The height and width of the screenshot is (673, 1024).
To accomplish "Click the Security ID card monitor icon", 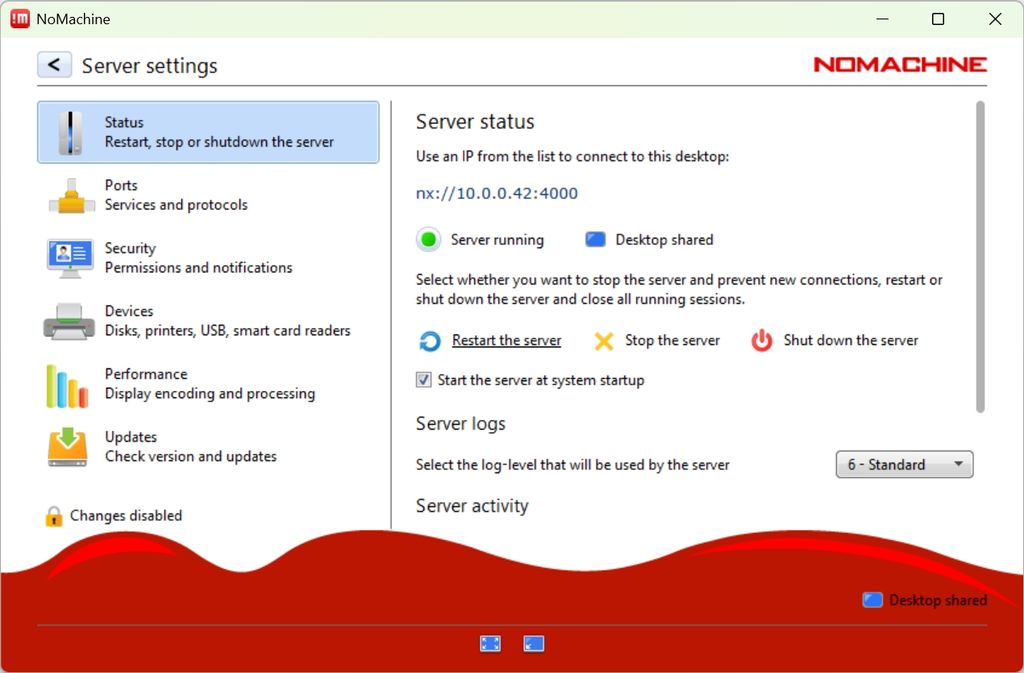I will tap(70, 258).
